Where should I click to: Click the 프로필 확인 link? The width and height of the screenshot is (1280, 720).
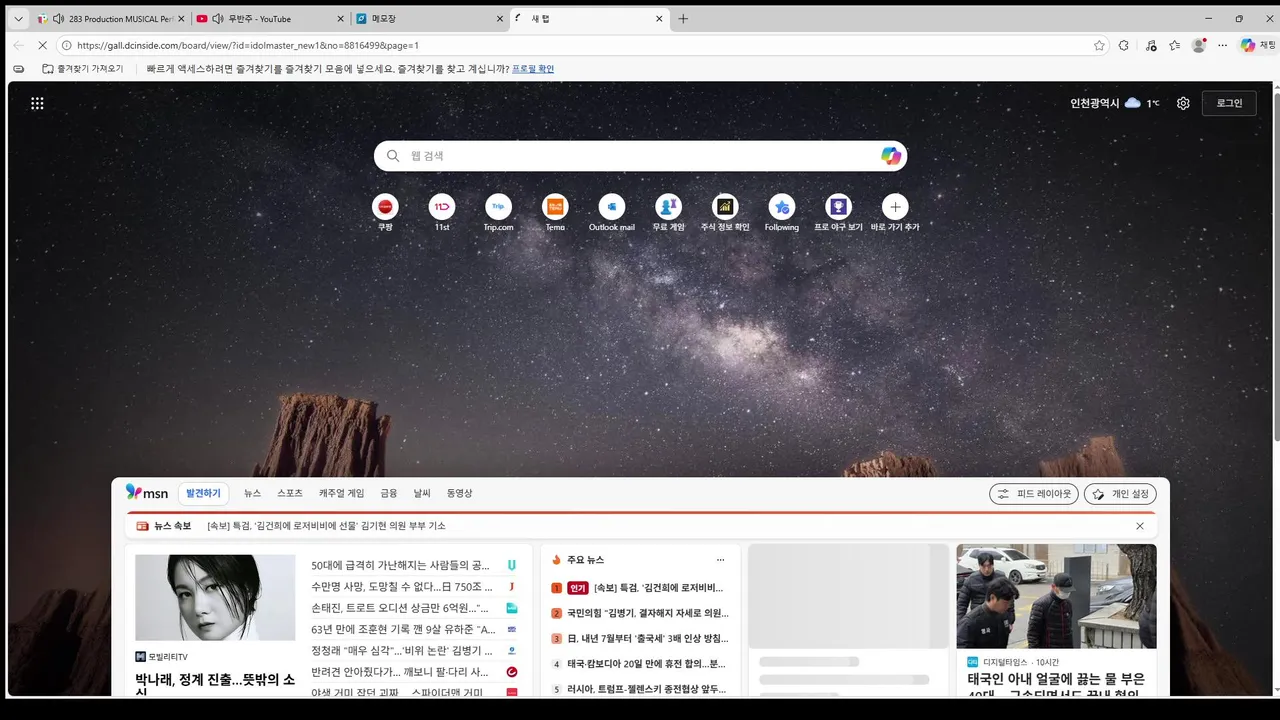pyautogui.click(x=533, y=69)
